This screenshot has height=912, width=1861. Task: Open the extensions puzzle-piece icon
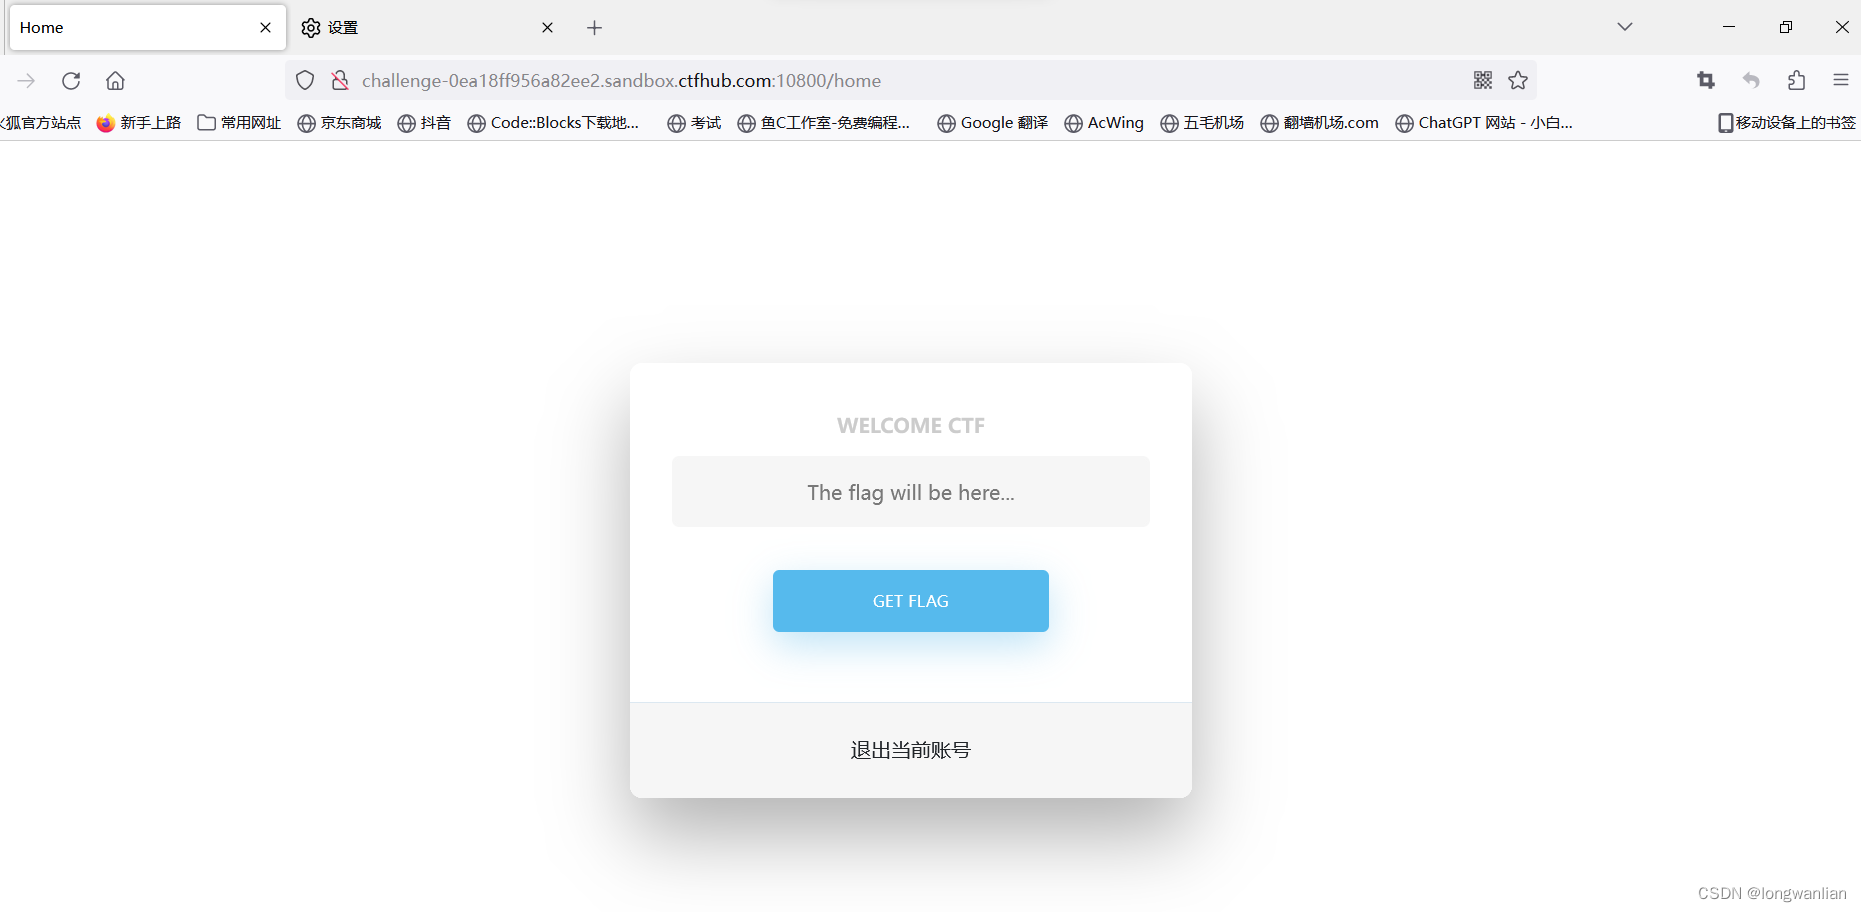point(1796,80)
